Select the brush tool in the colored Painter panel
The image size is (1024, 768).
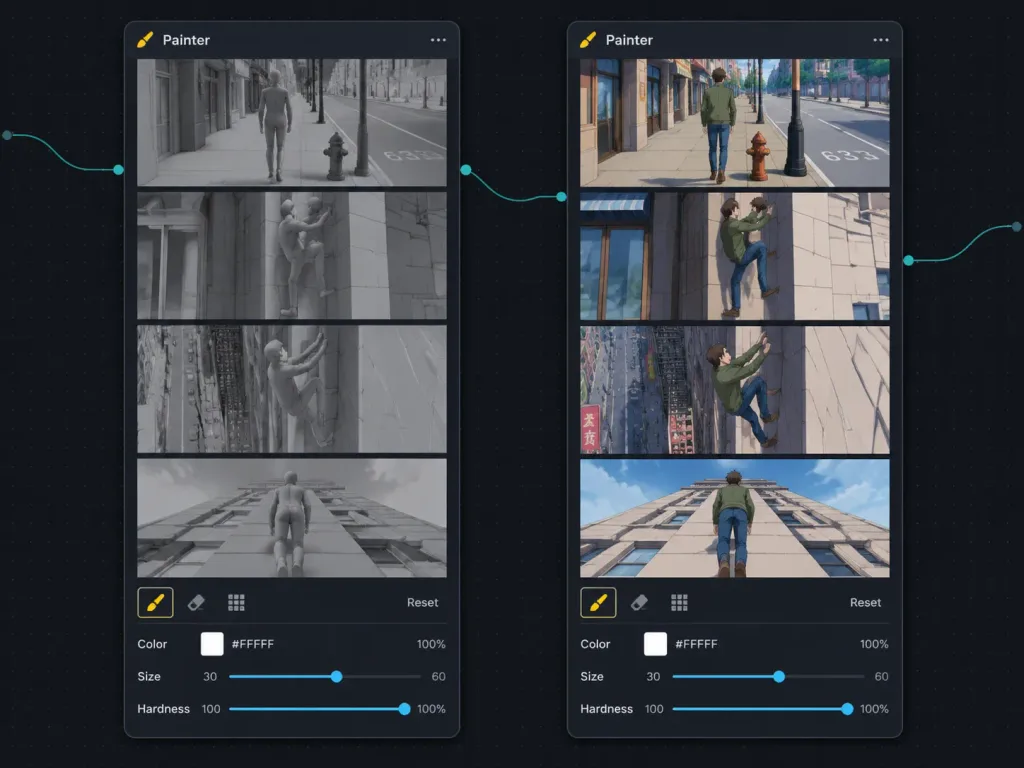pos(598,602)
